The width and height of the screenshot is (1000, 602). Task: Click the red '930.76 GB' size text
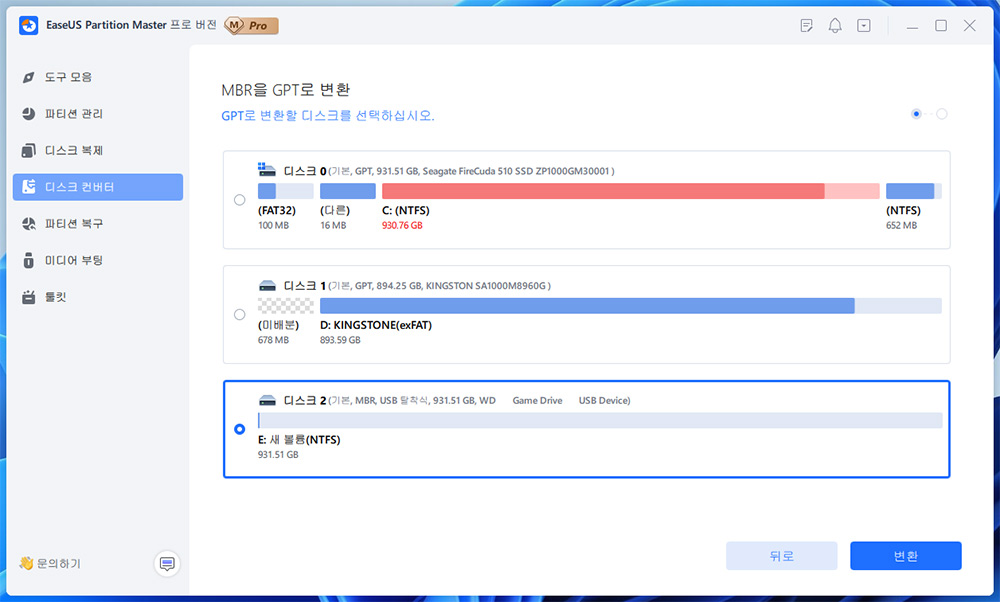402,225
